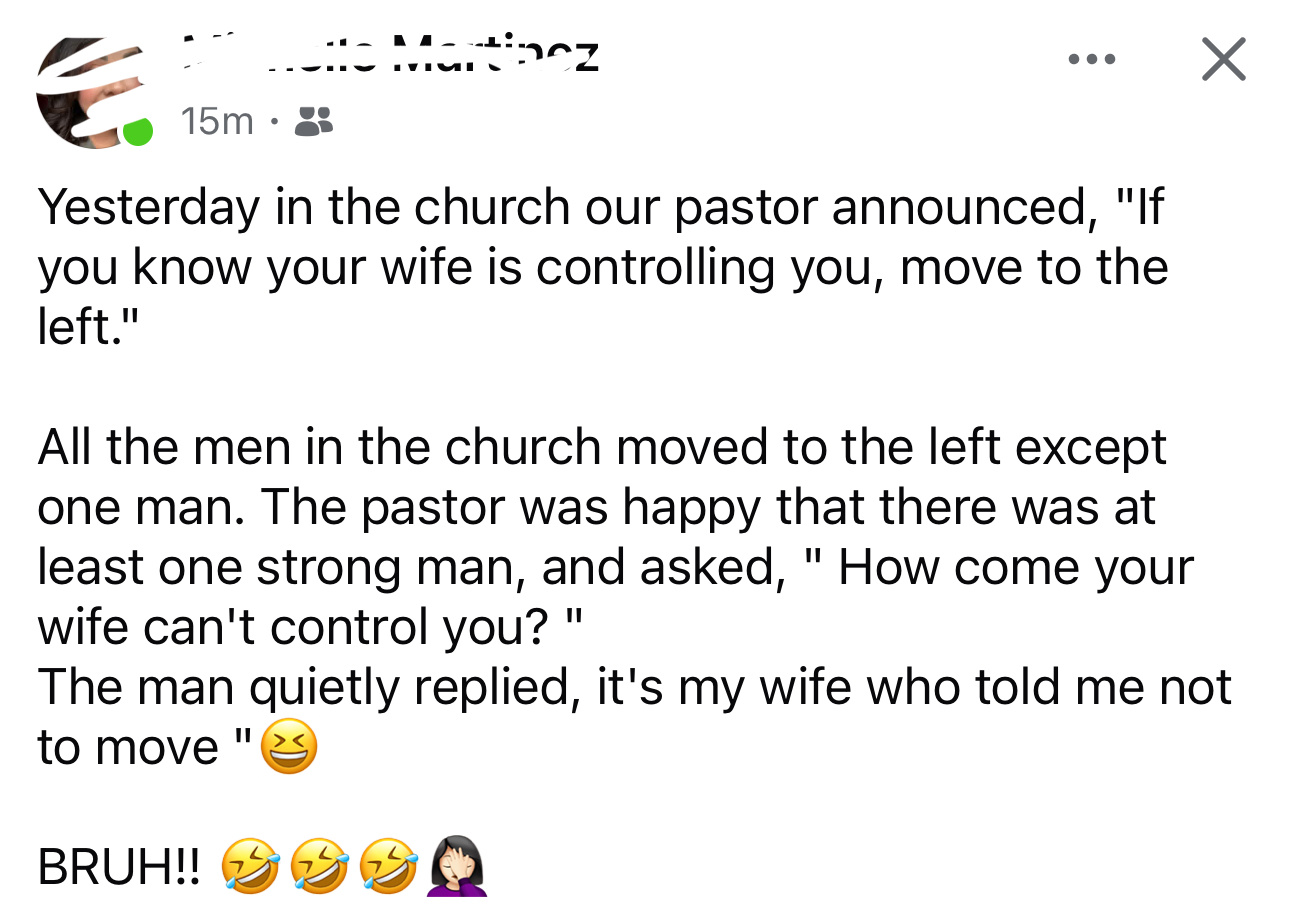Click the middle rolling-laughing emoji
This screenshot has width=1290, height=915.
pos(319,866)
